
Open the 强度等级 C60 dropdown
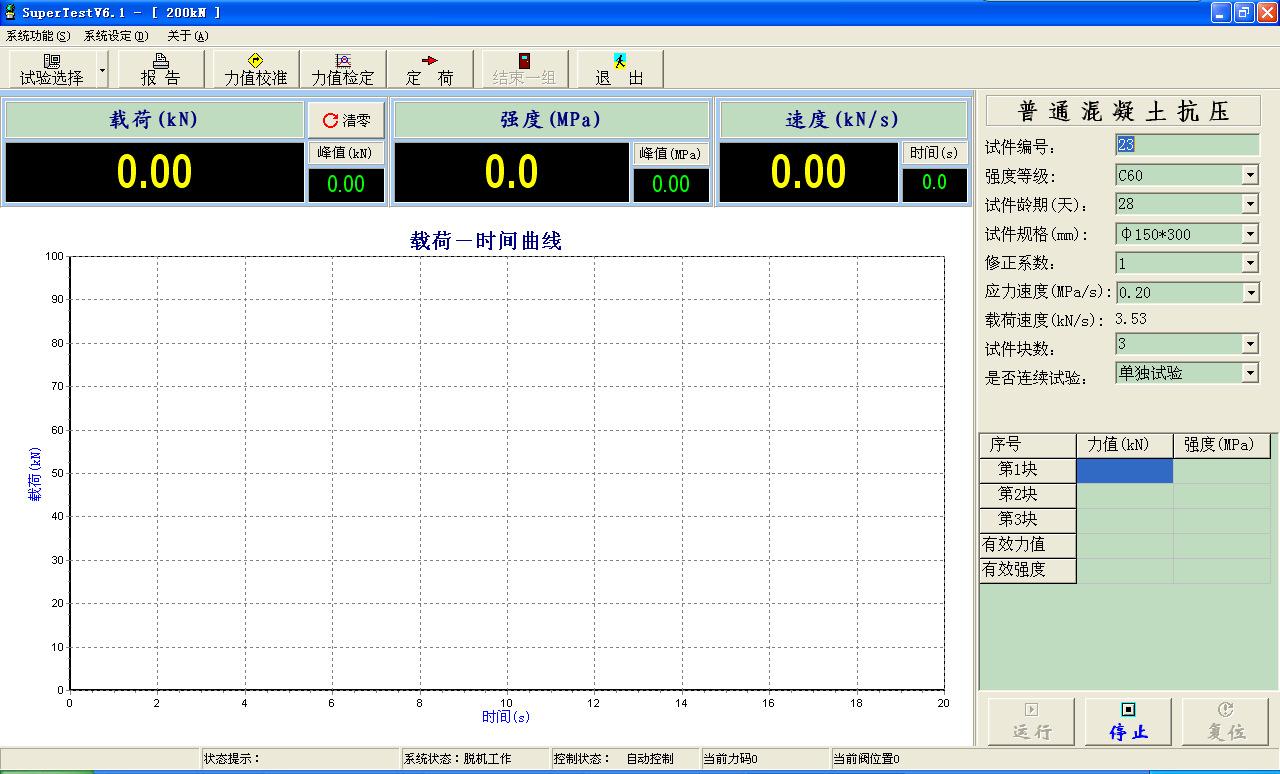pos(1249,175)
